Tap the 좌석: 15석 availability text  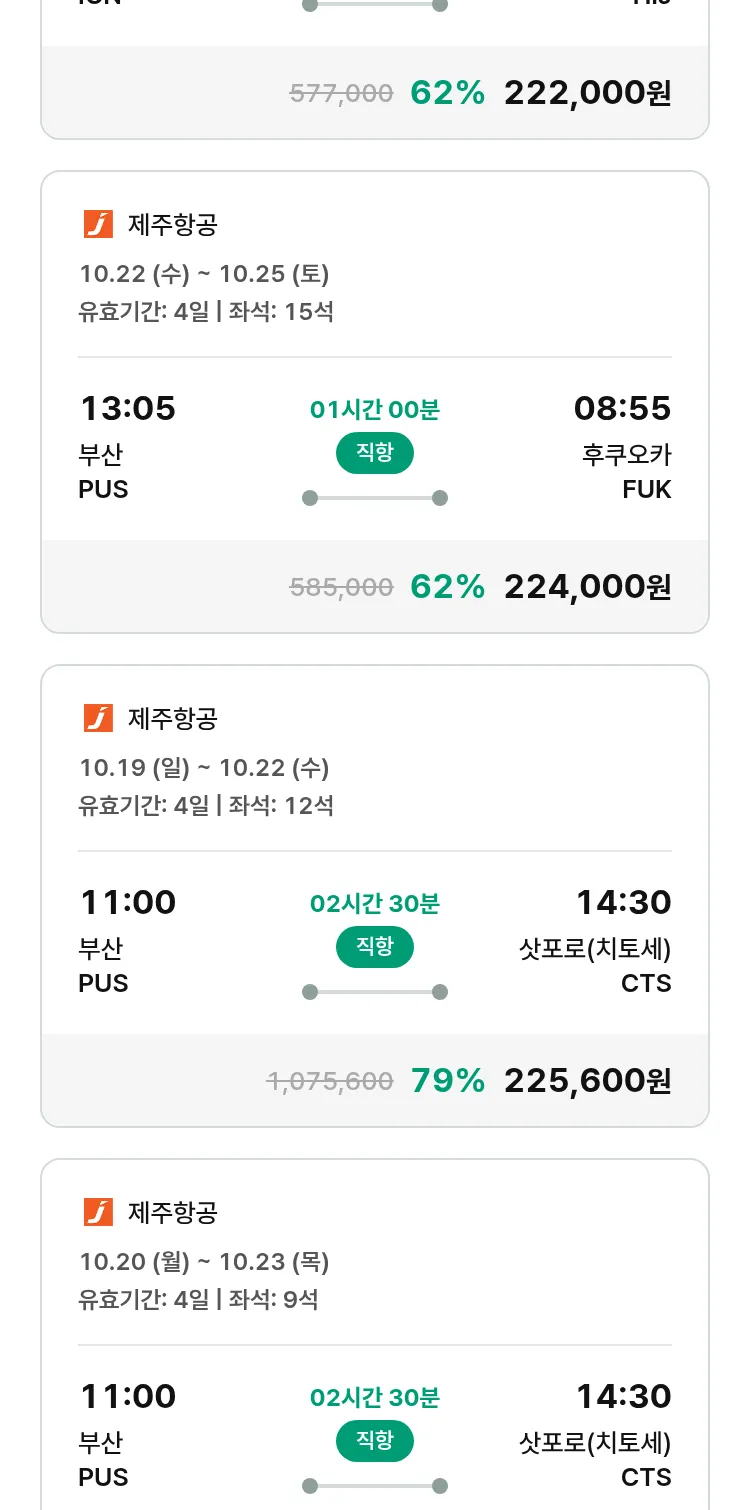[x=281, y=312]
